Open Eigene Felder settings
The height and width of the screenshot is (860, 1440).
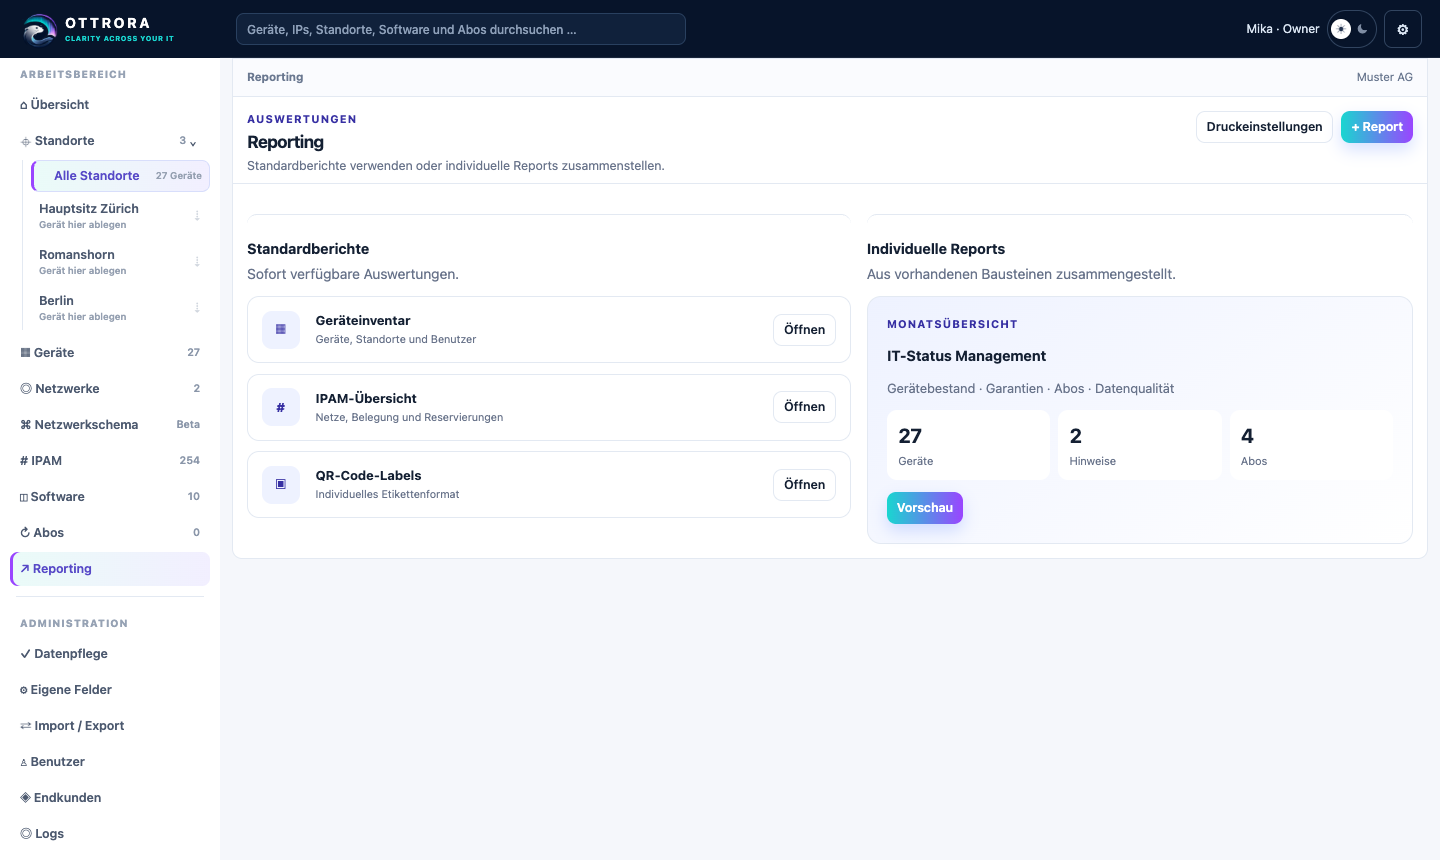110,690
